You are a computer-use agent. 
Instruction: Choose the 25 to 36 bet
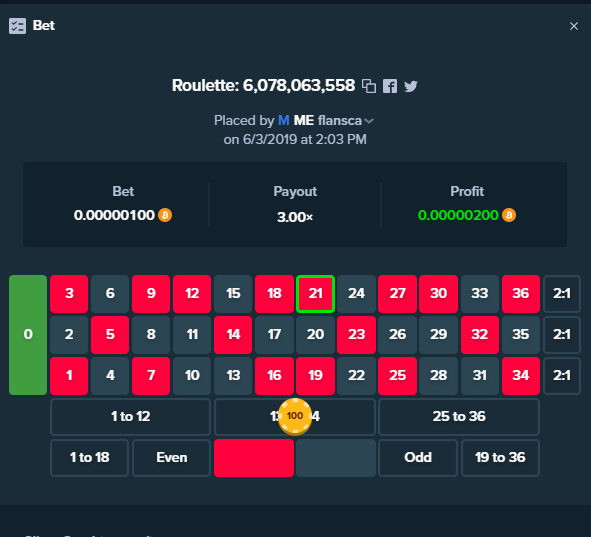(x=459, y=417)
